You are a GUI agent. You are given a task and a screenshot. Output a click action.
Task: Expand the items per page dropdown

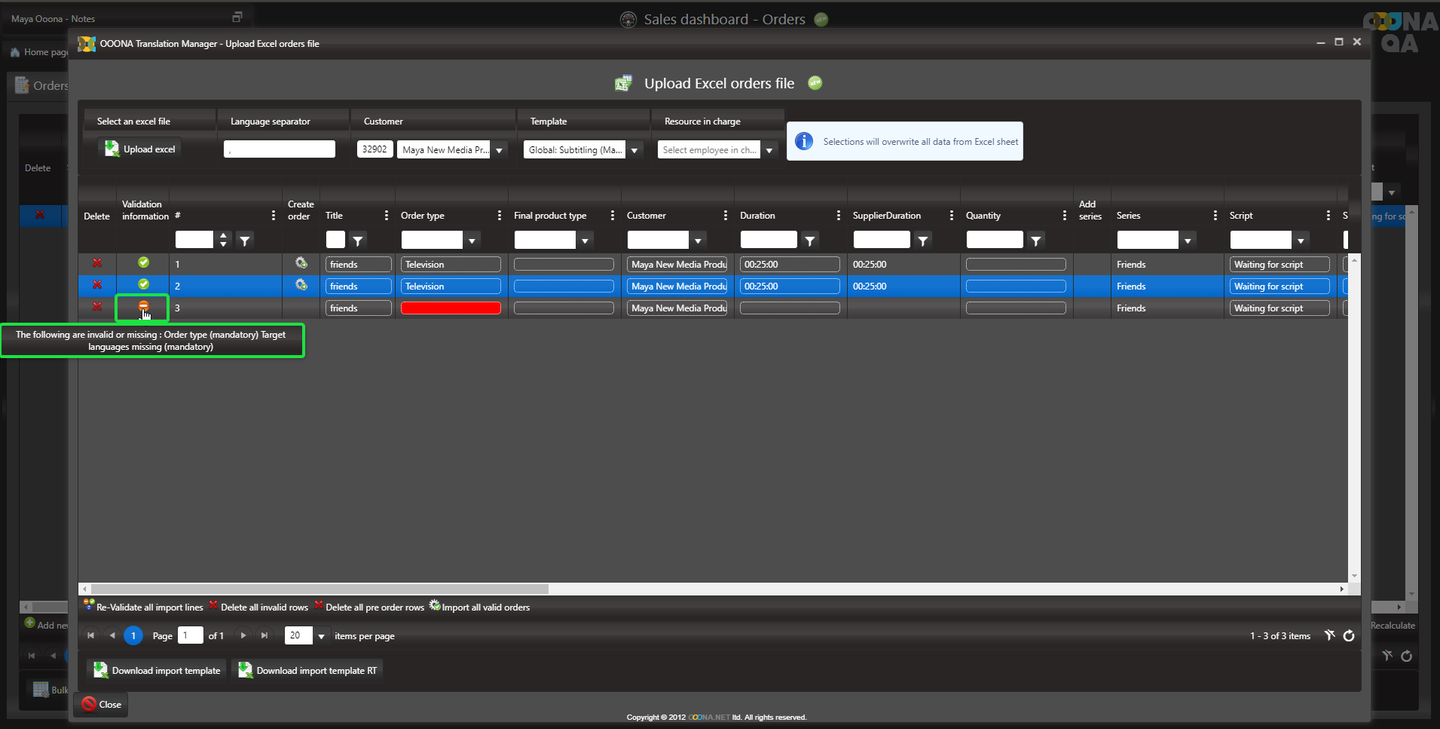click(x=321, y=636)
